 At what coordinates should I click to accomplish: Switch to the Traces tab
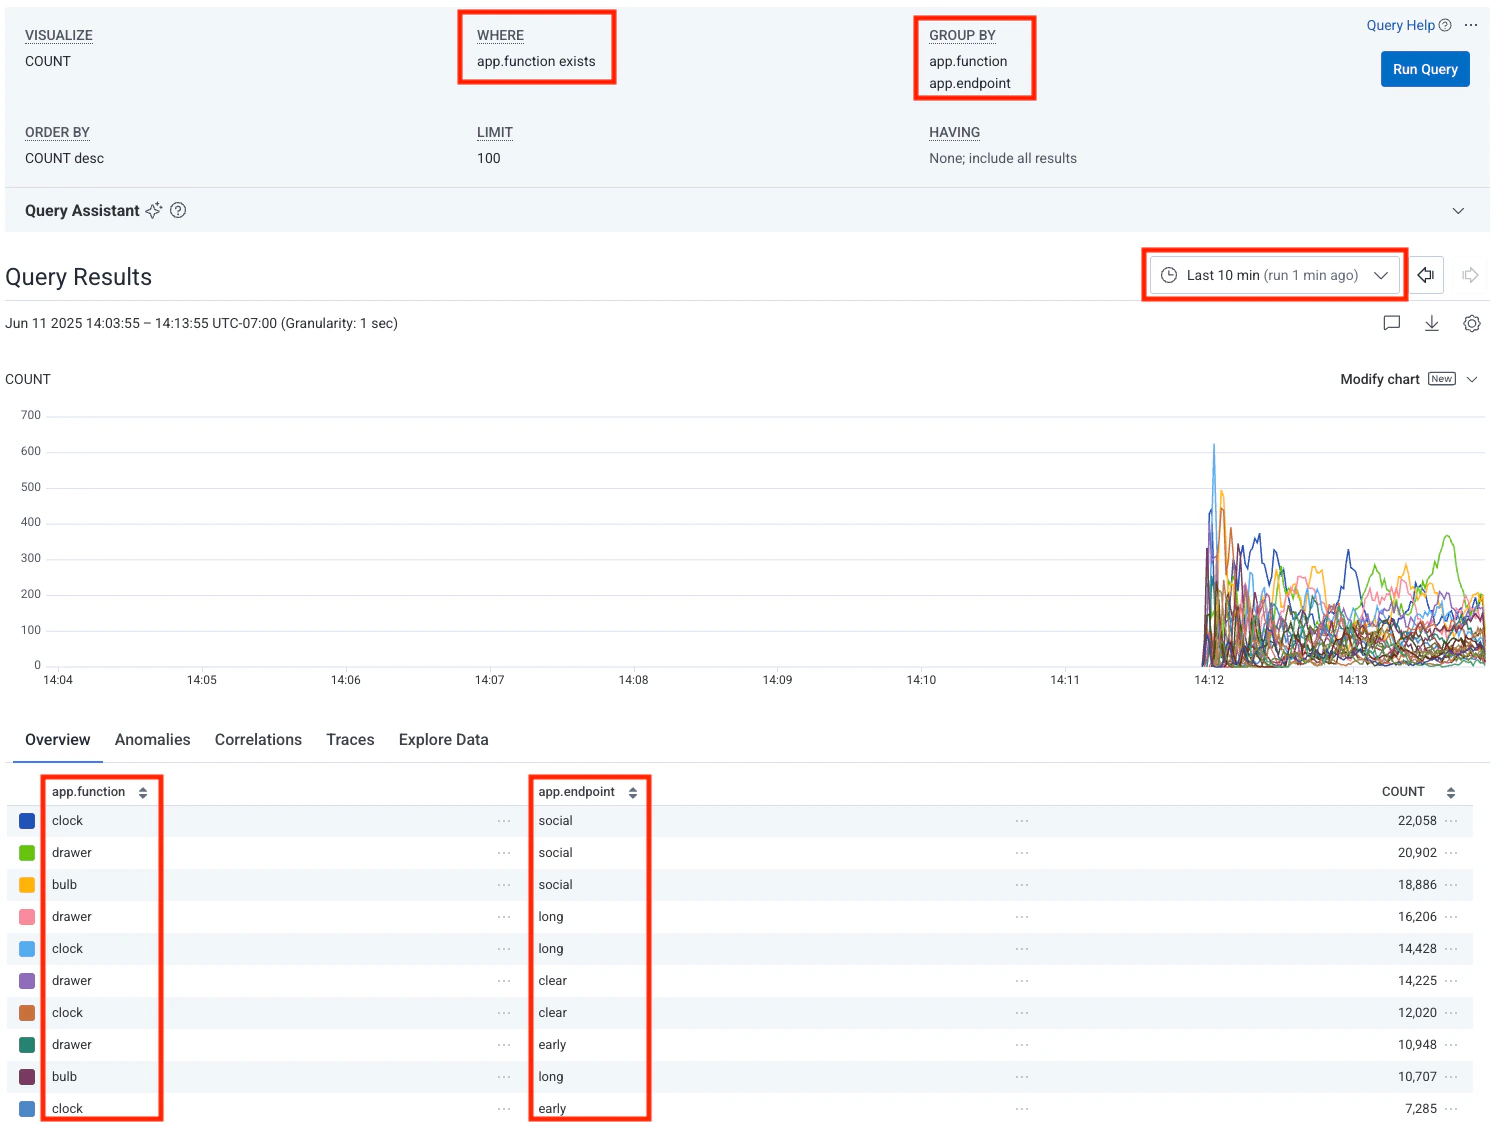[349, 739]
